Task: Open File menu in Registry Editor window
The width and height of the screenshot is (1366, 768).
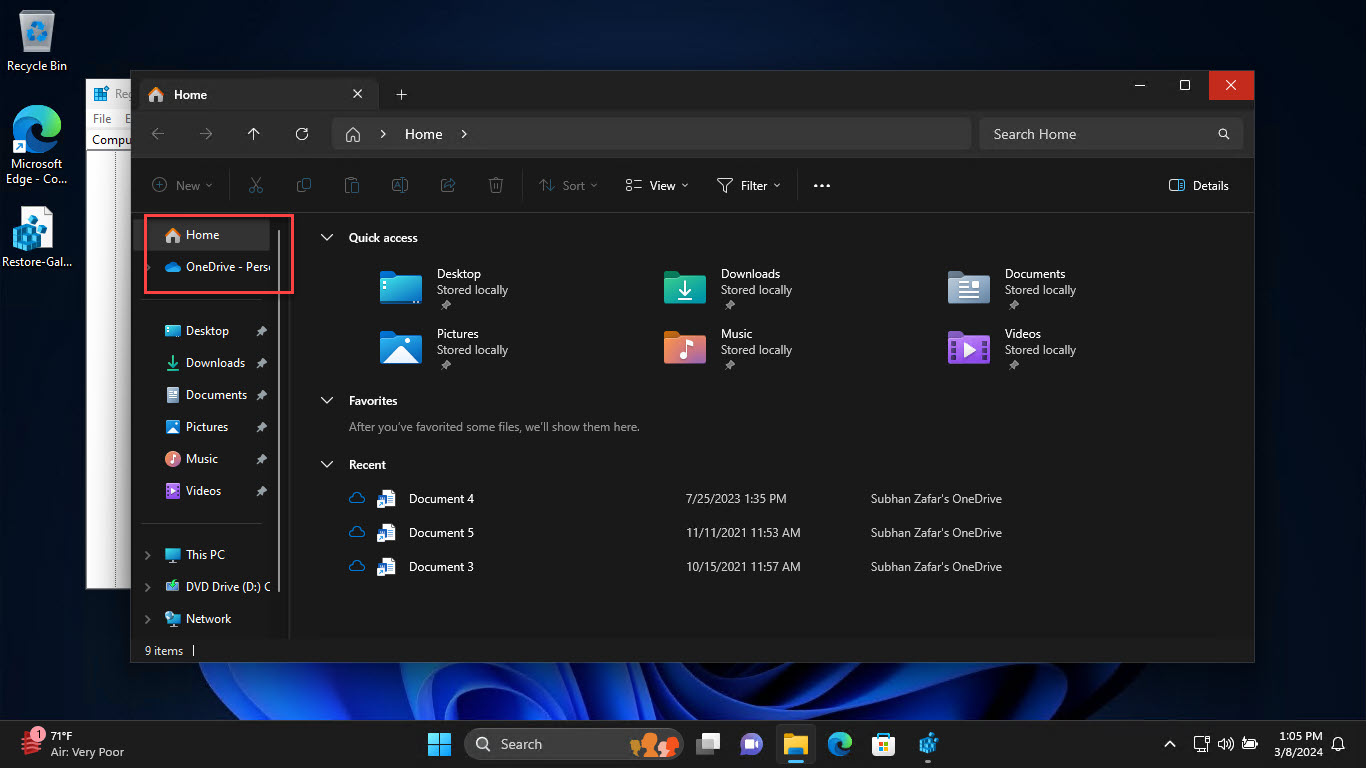Action: click(102, 119)
